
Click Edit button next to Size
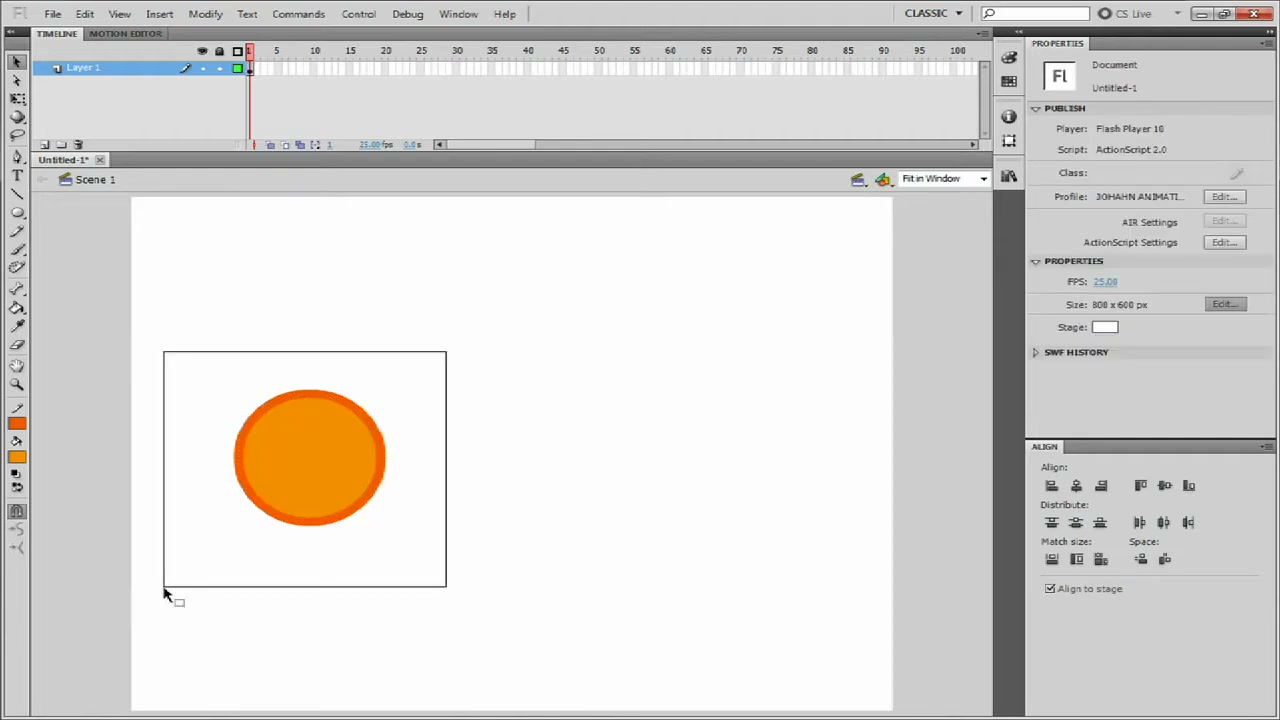coord(1225,304)
